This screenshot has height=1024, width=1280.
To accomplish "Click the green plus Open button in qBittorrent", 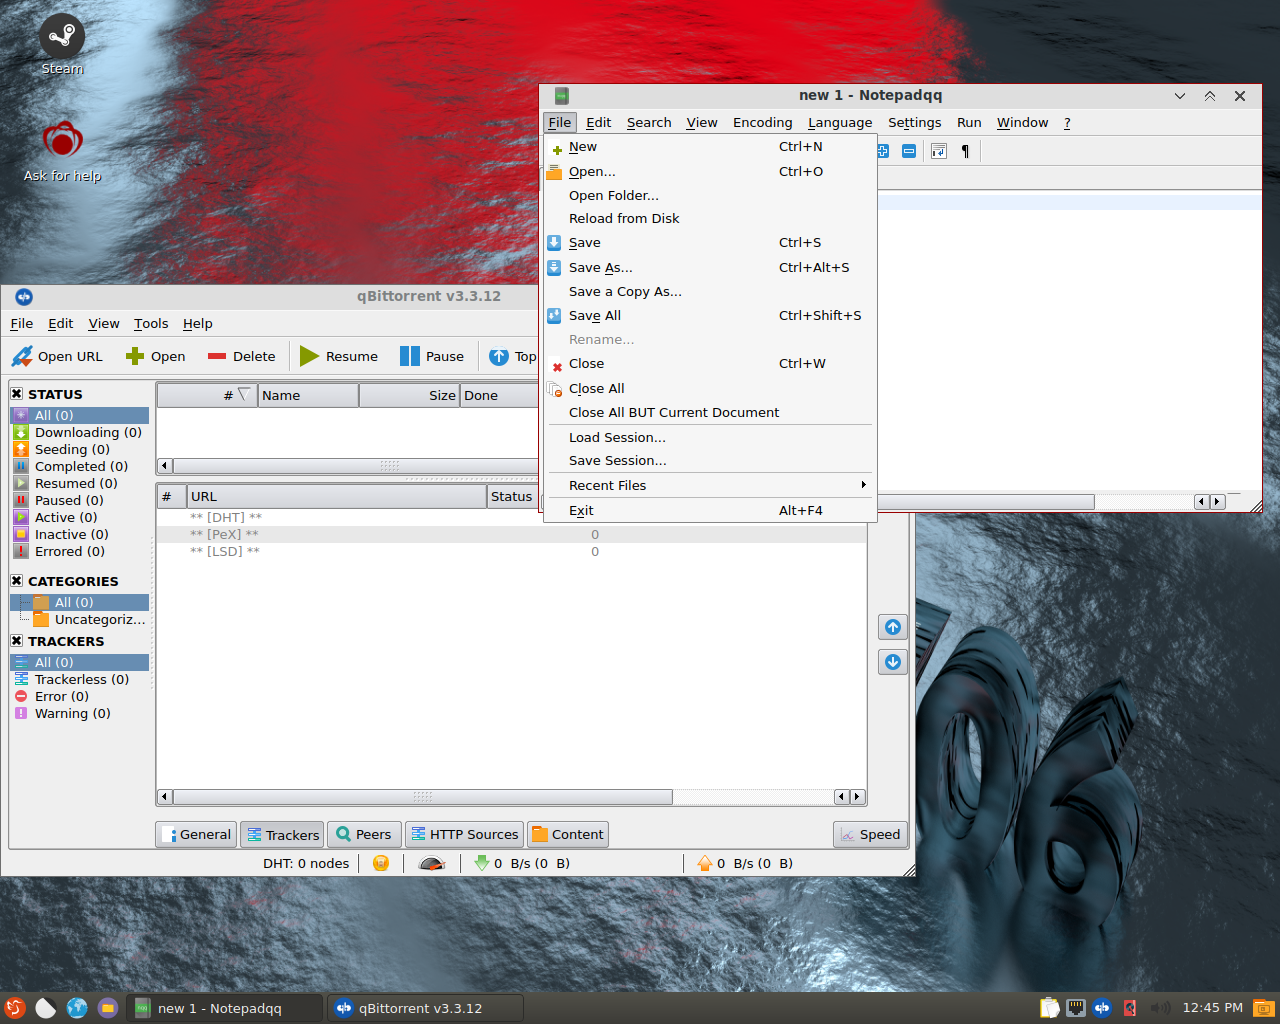I will pyautogui.click(x=155, y=356).
